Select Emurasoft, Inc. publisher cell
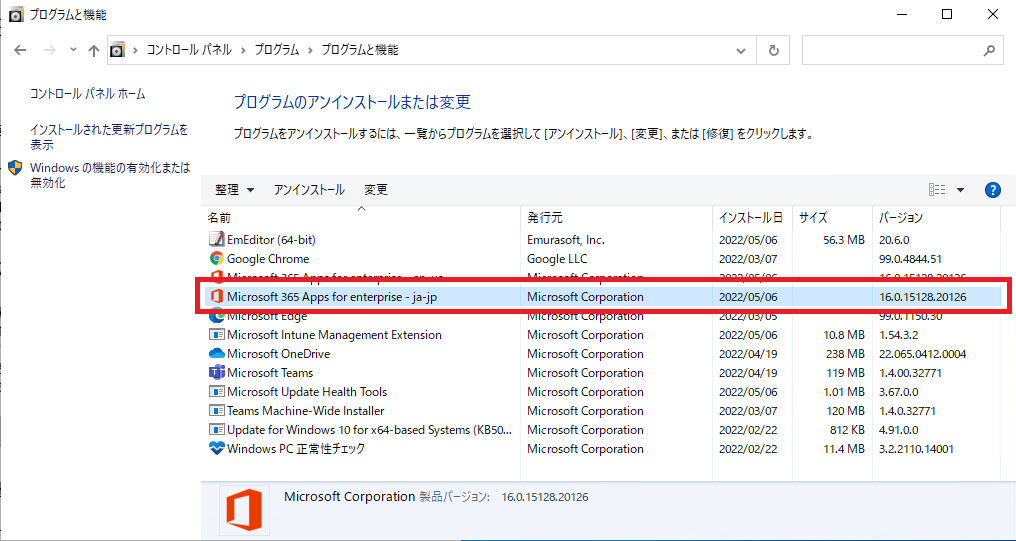This screenshot has height=541, width=1016. click(x=566, y=240)
